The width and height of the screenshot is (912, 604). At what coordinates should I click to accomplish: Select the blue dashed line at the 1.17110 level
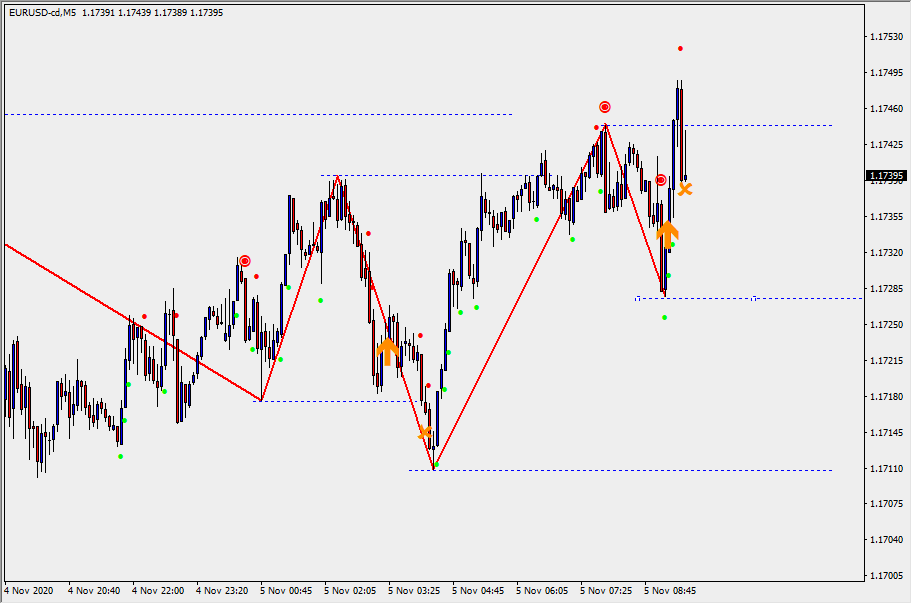pos(620,470)
